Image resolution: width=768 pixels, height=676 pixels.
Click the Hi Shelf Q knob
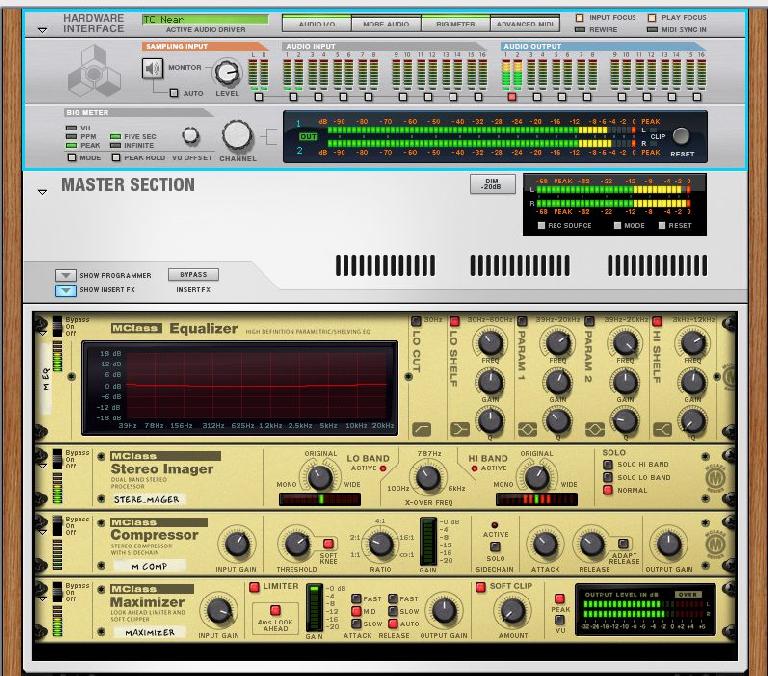(x=693, y=420)
